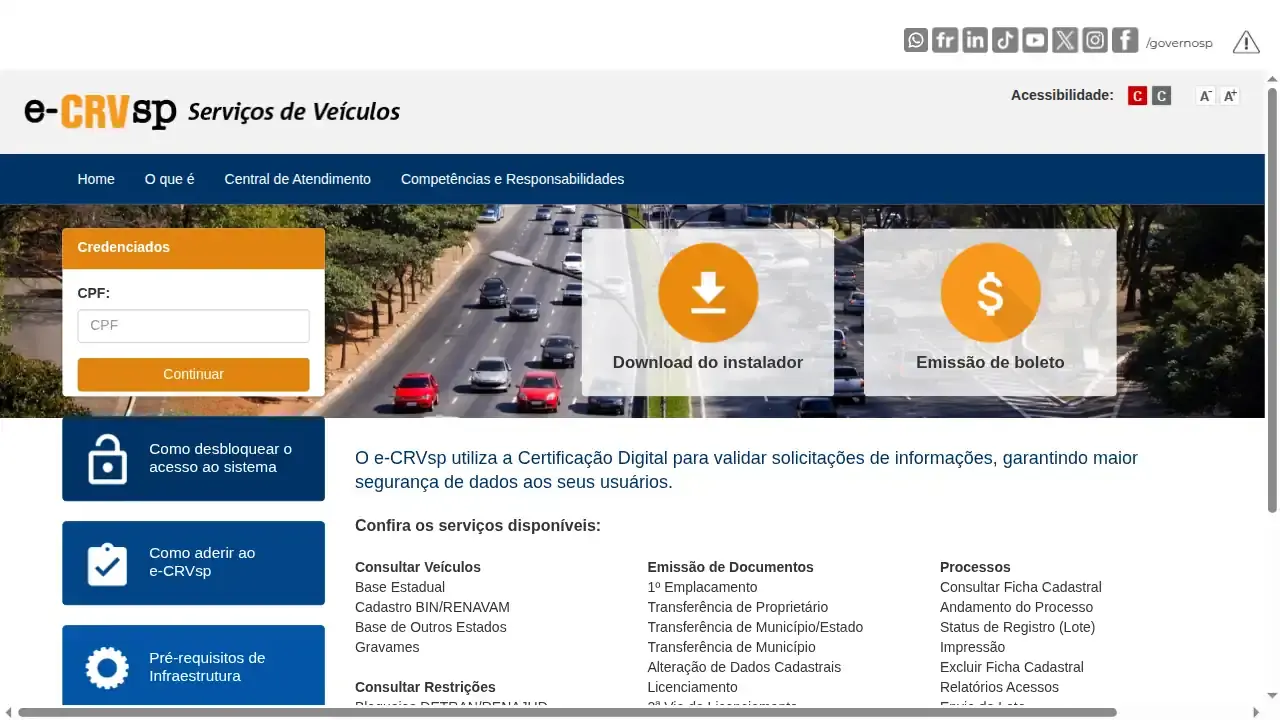The width and height of the screenshot is (1280, 720).
Task: Open the LinkedIn social icon
Action: click(975, 40)
